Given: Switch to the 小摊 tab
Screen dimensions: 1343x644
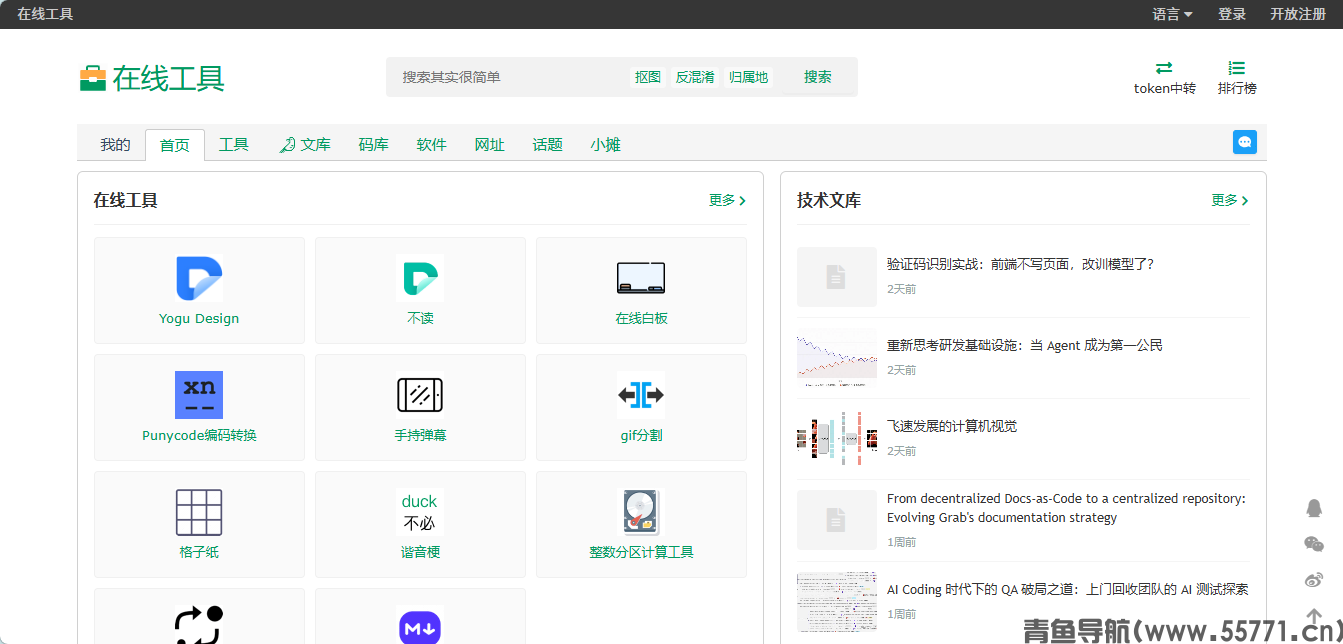Looking at the screenshot, I should (x=605, y=145).
